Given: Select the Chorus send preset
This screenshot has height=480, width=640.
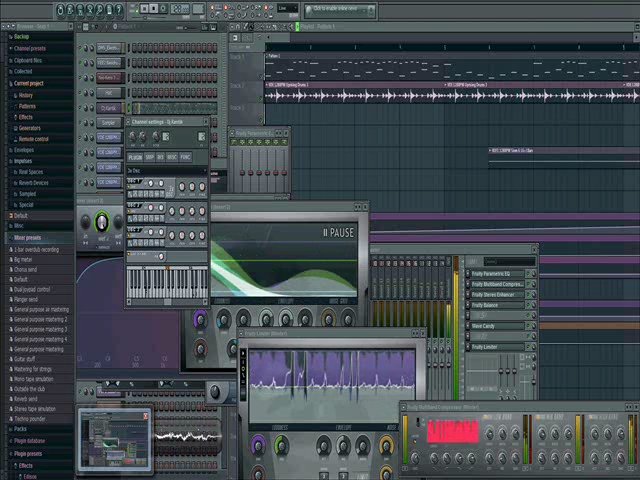Looking at the screenshot, I should click(25, 270).
